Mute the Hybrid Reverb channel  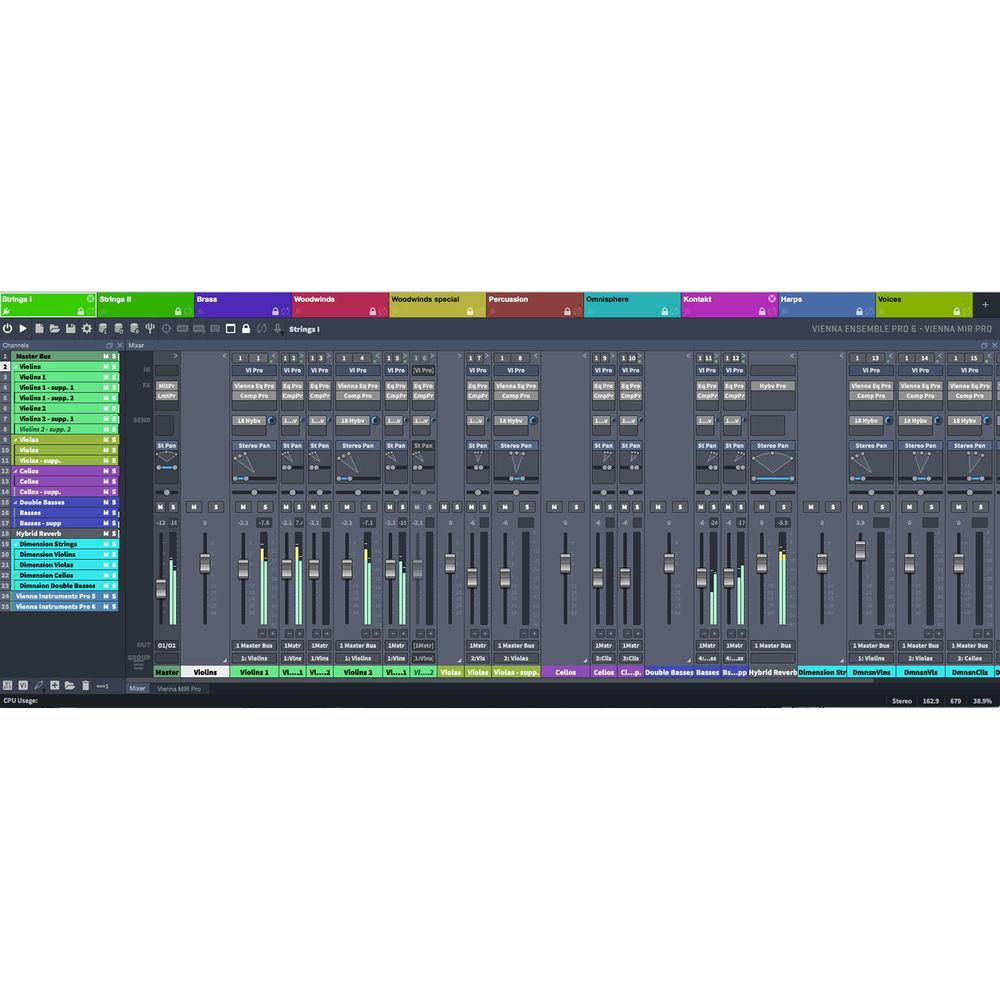[107, 532]
